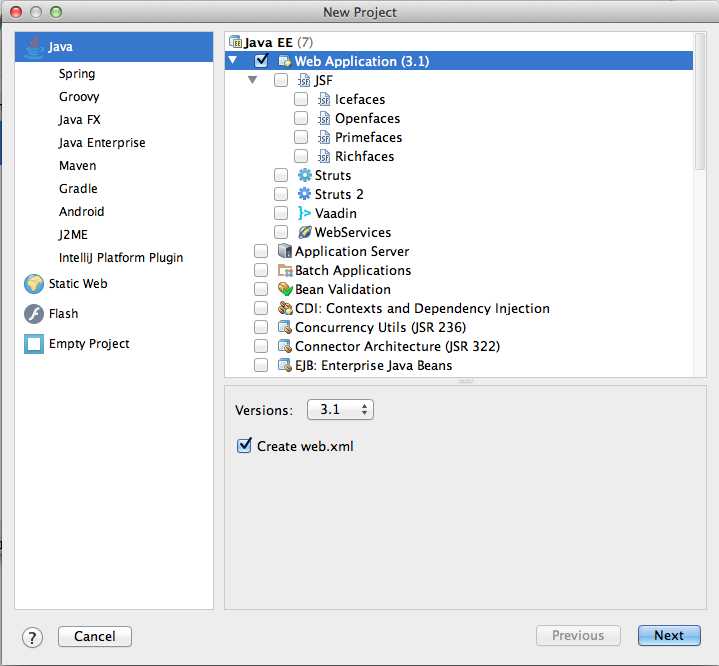
Task: Click the Application Server icon
Action: [285, 251]
